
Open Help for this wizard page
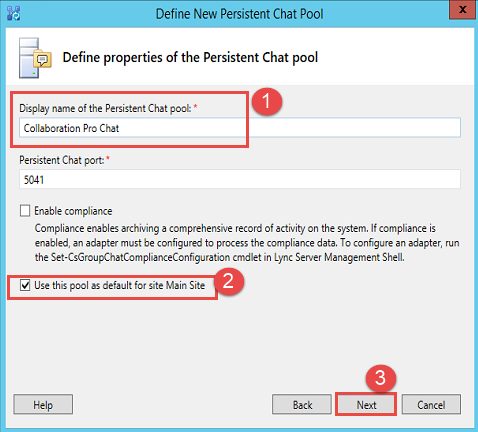coord(43,405)
